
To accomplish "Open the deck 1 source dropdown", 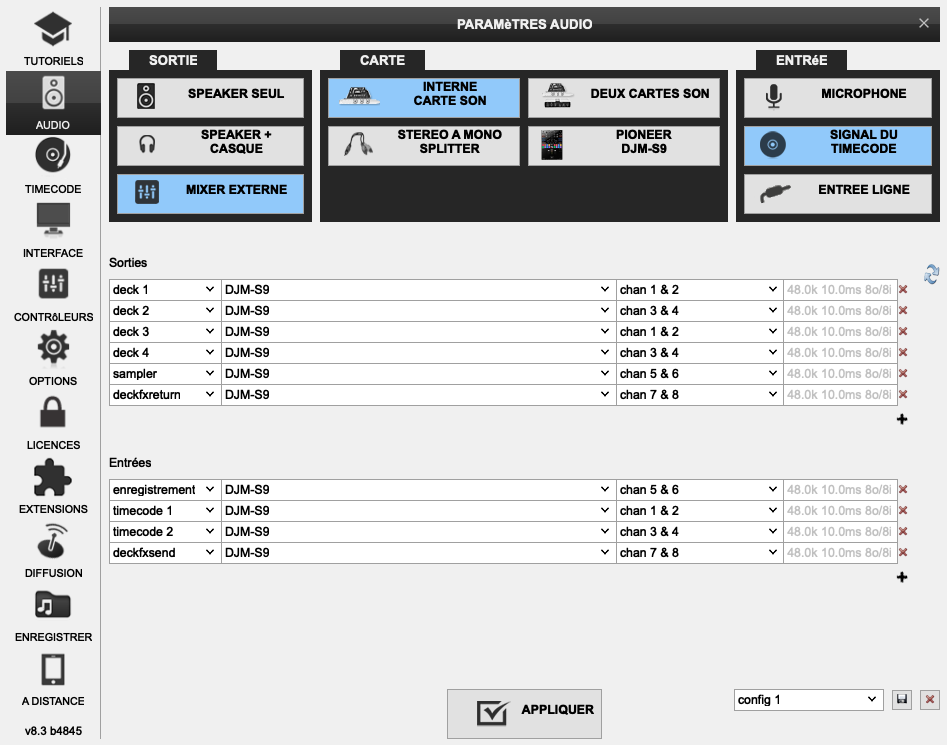I will point(165,290).
